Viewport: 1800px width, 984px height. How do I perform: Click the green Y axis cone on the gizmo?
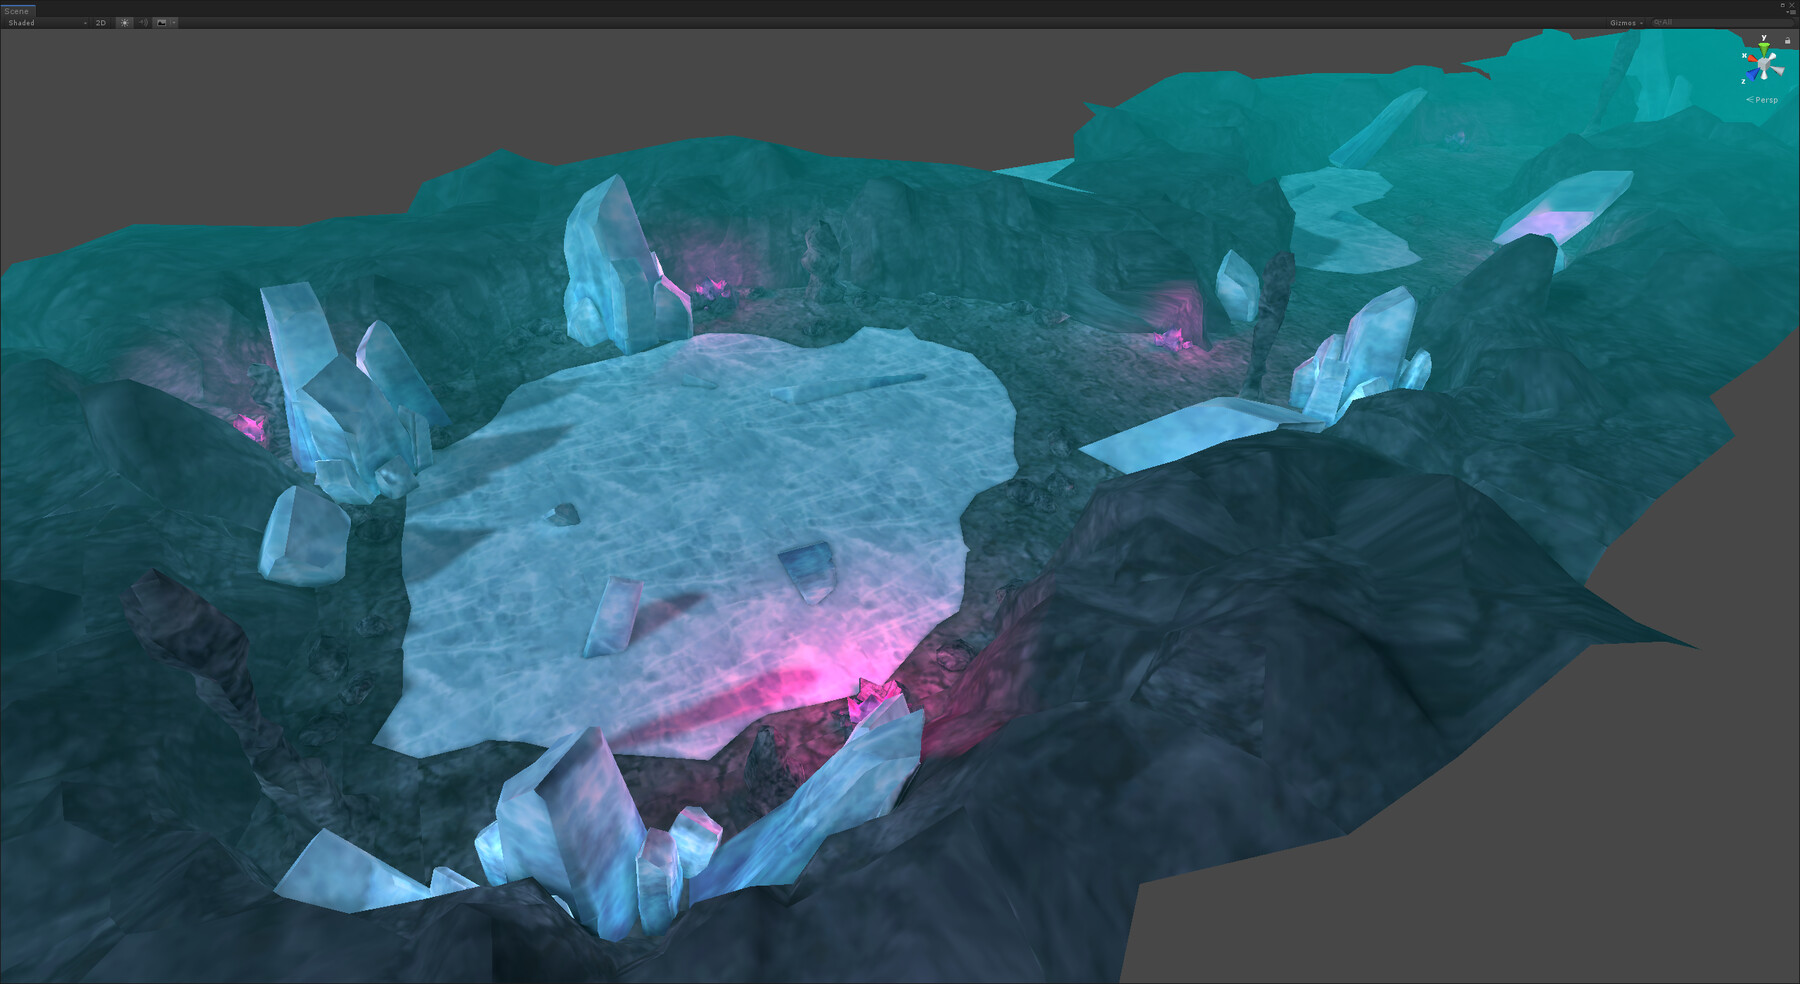[x=1763, y=48]
